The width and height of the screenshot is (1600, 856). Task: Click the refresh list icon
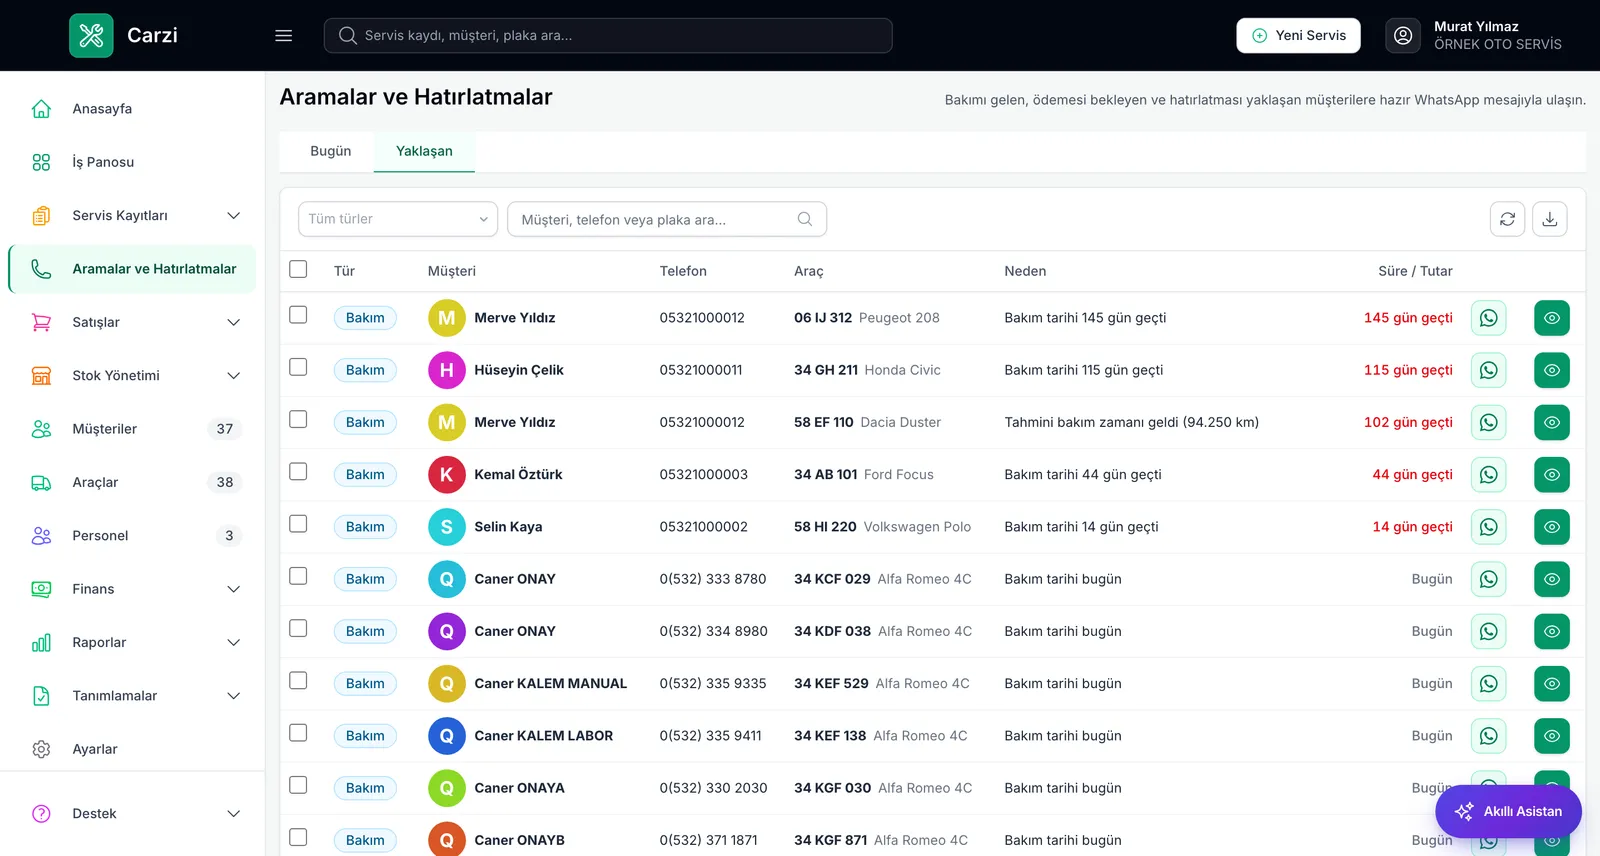tap(1507, 219)
